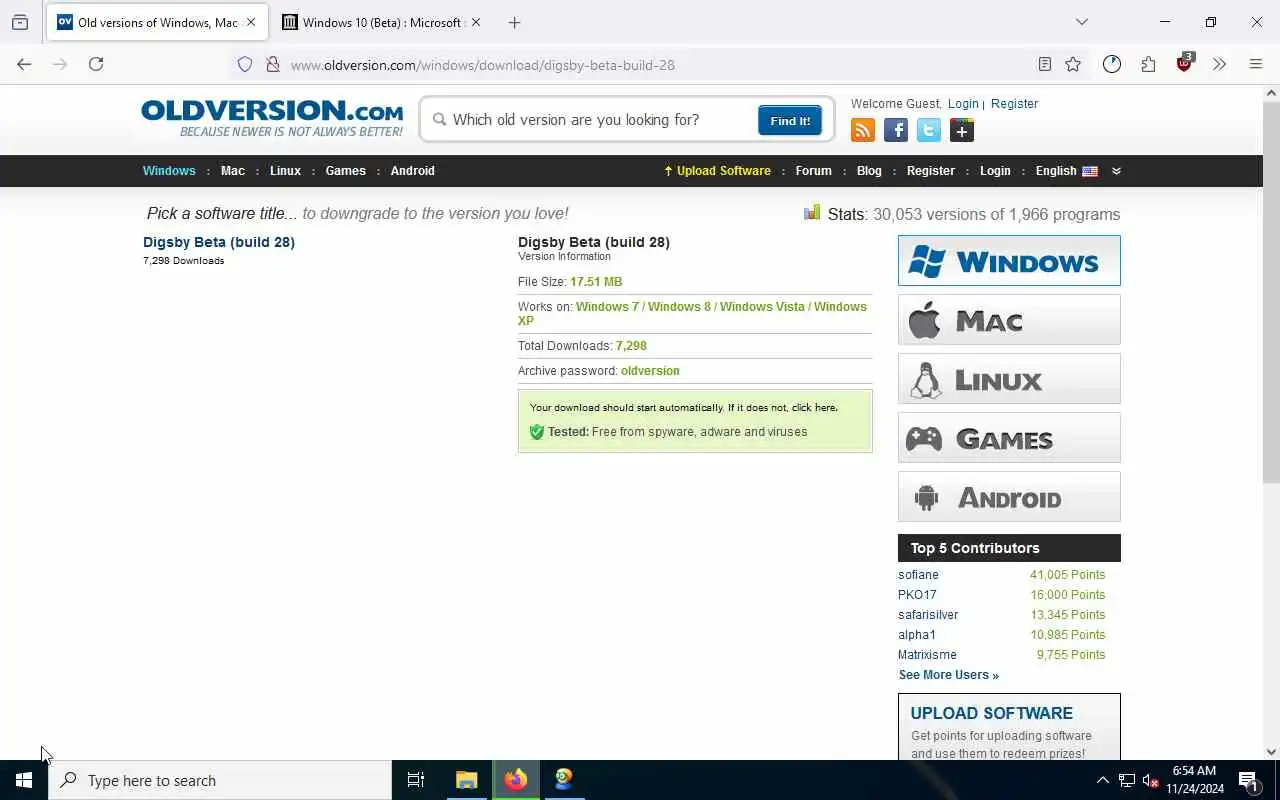Switch to Windows 10 (Beta) tab
1280x800 pixels.
pos(381,22)
